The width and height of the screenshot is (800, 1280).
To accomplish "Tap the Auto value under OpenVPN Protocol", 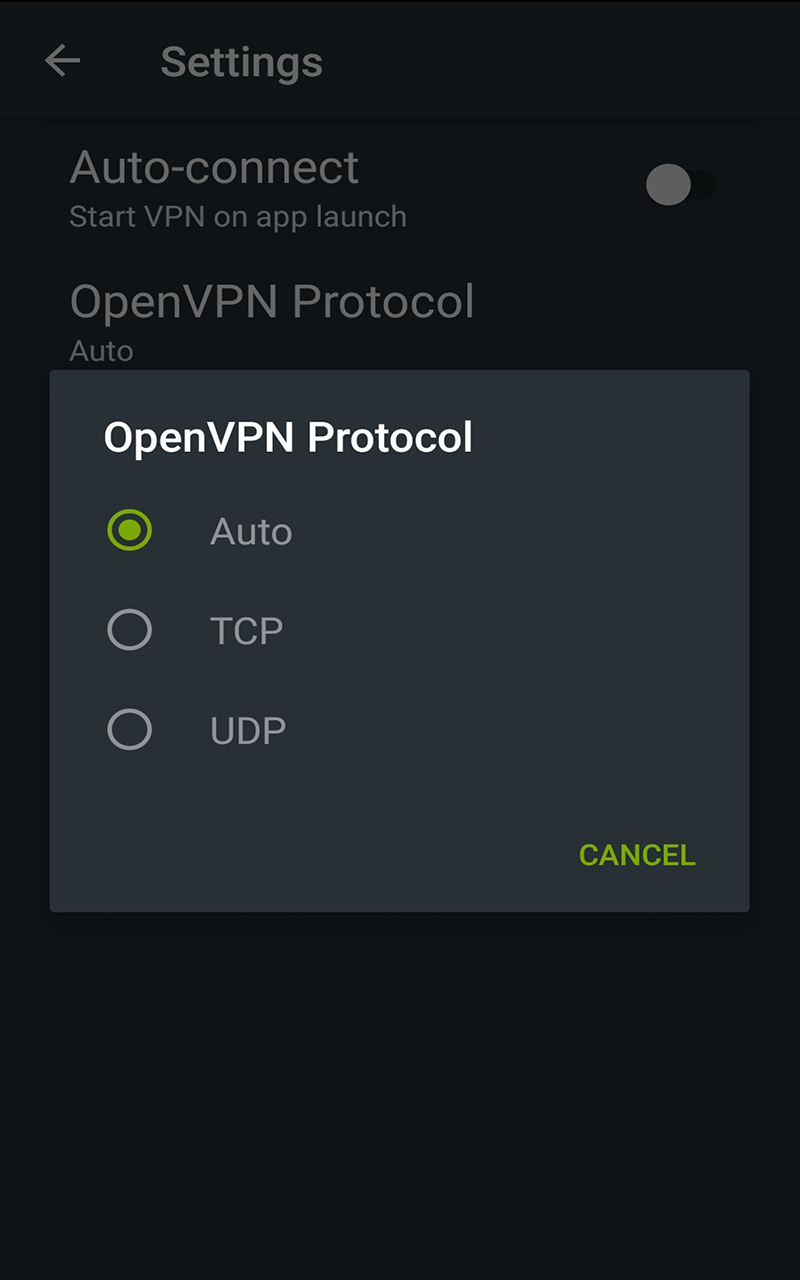I will (x=101, y=351).
